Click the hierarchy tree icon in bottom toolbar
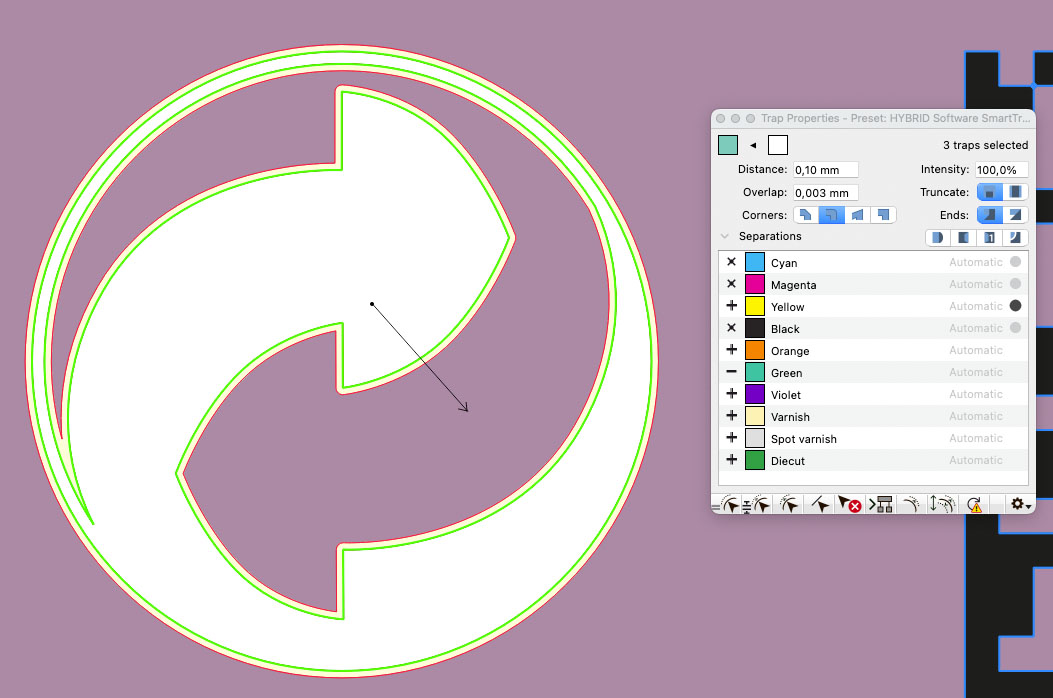1053x698 pixels. pyautogui.click(x=881, y=505)
